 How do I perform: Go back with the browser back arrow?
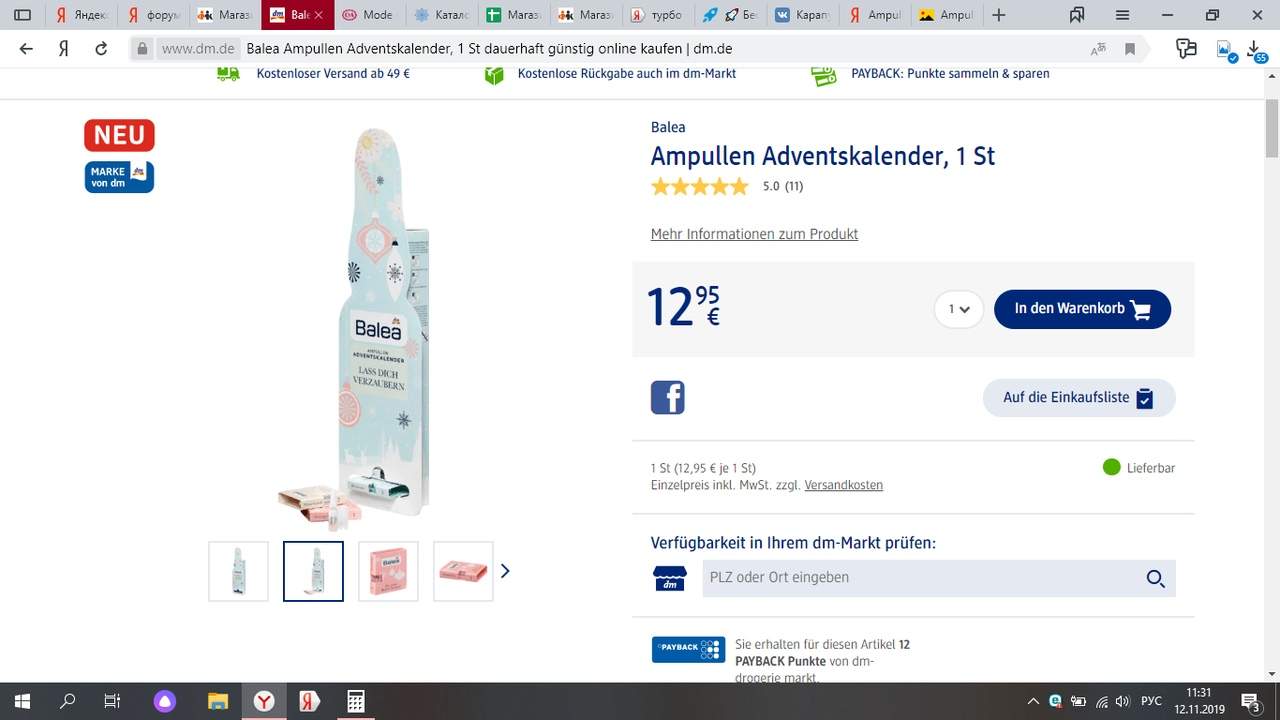[x=26, y=49]
